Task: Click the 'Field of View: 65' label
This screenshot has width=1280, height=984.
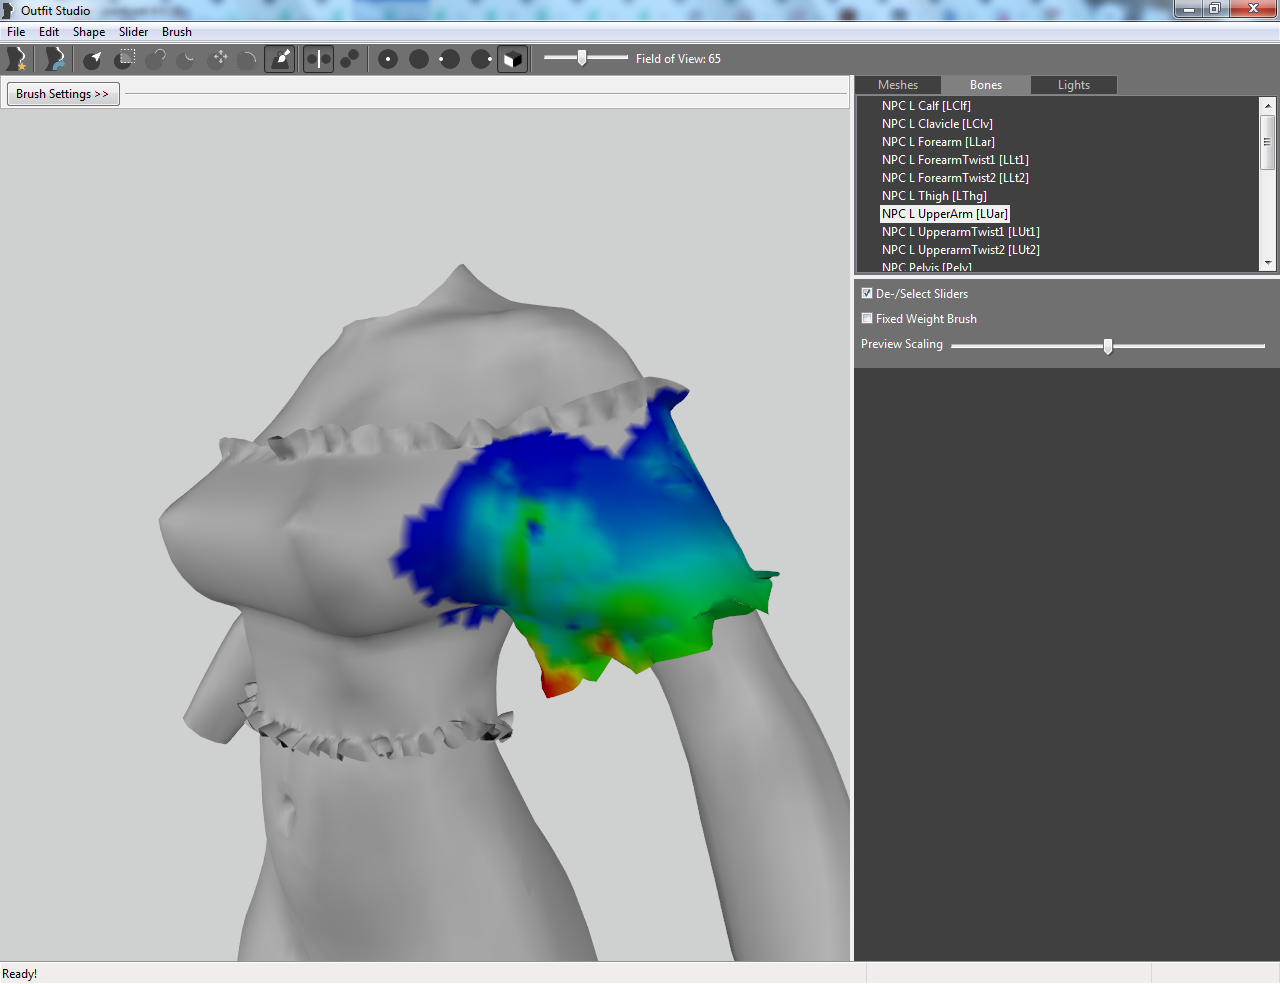Action: pyautogui.click(x=678, y=59)
